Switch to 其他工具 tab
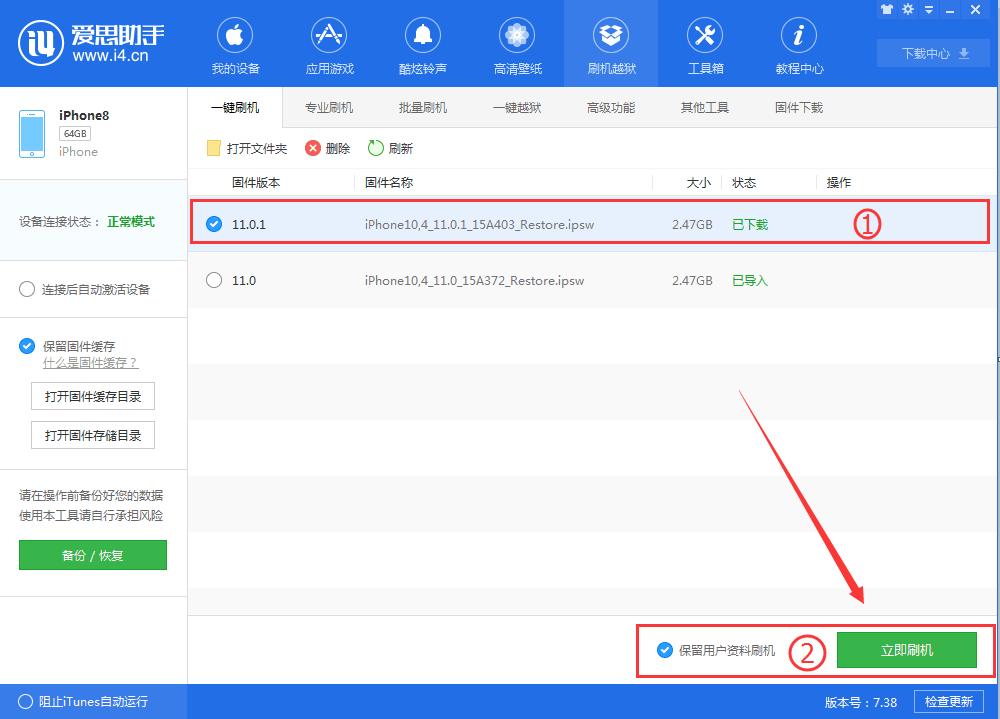 (705, 108)
